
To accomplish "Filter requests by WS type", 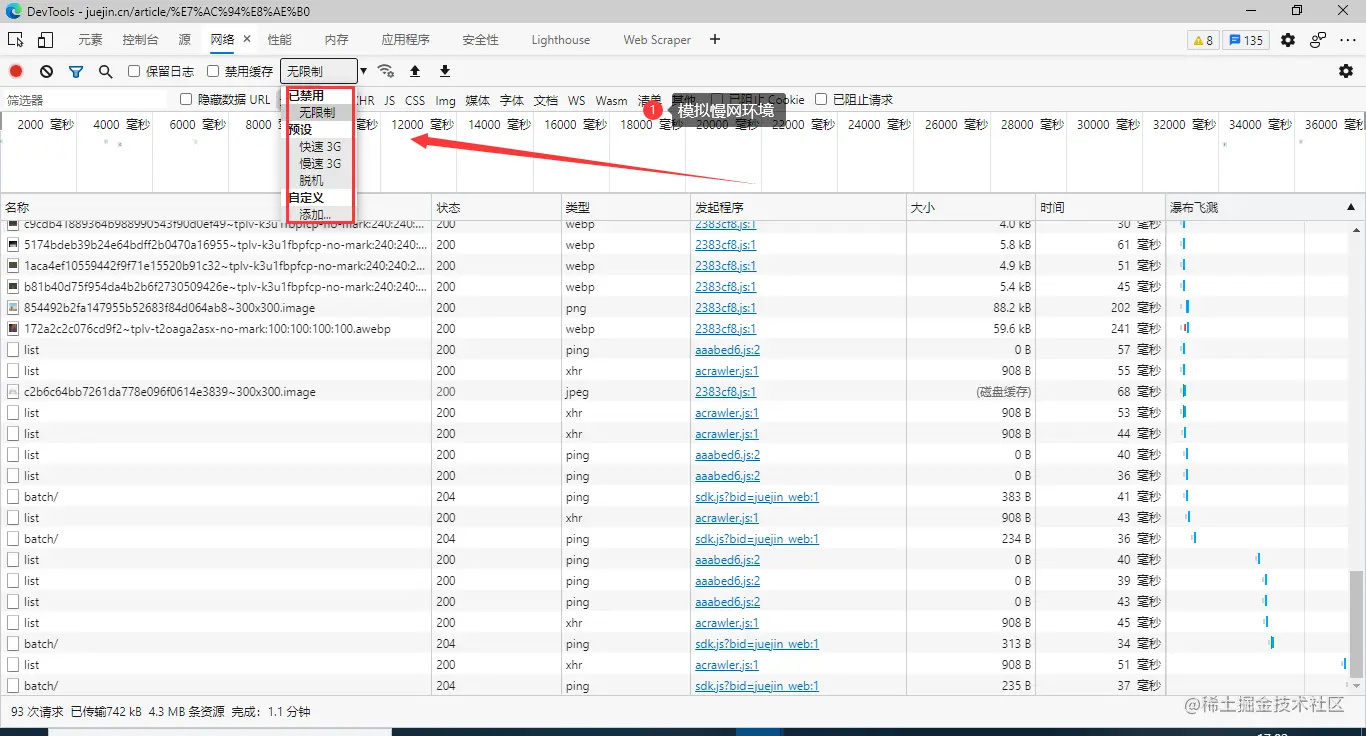I will tap(577, 100).
